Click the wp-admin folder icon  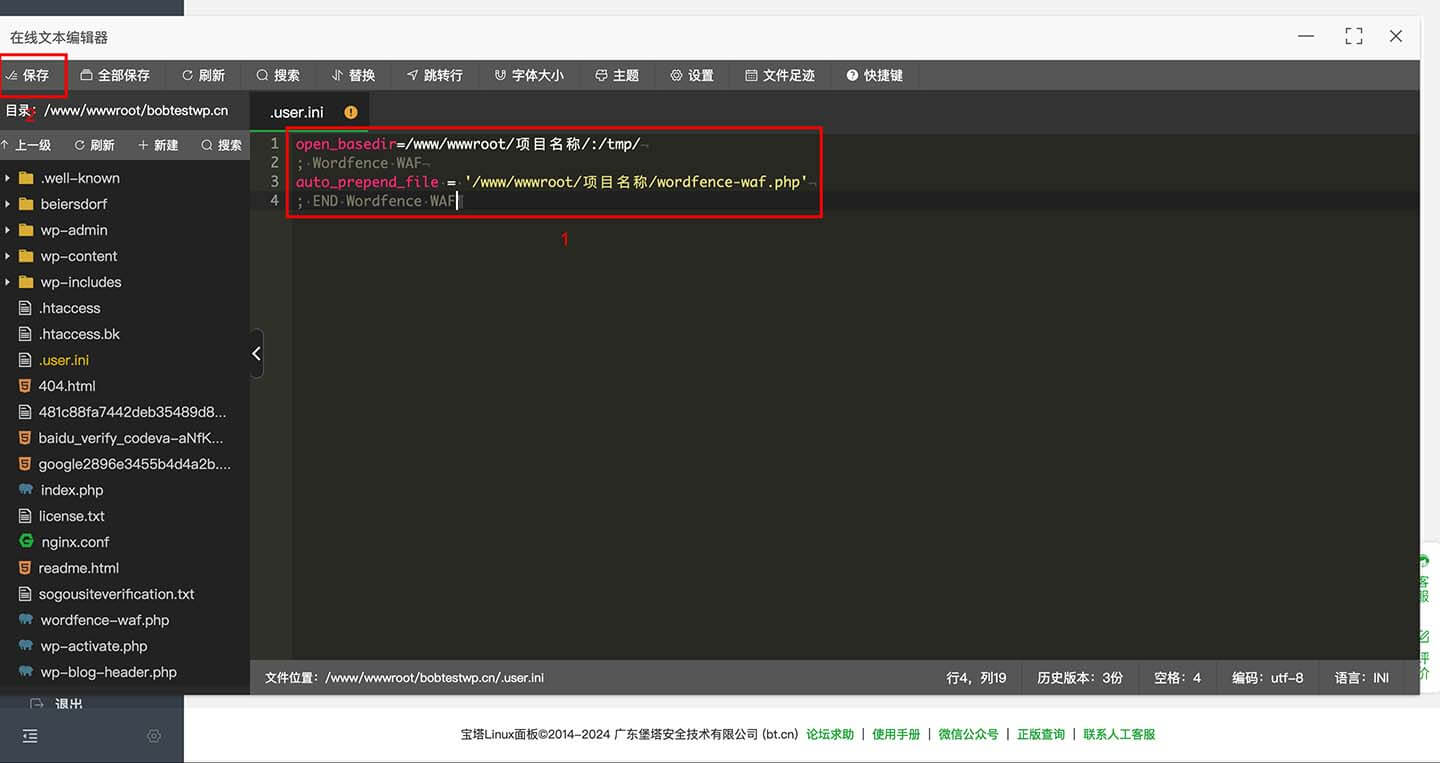pos(26,230)
